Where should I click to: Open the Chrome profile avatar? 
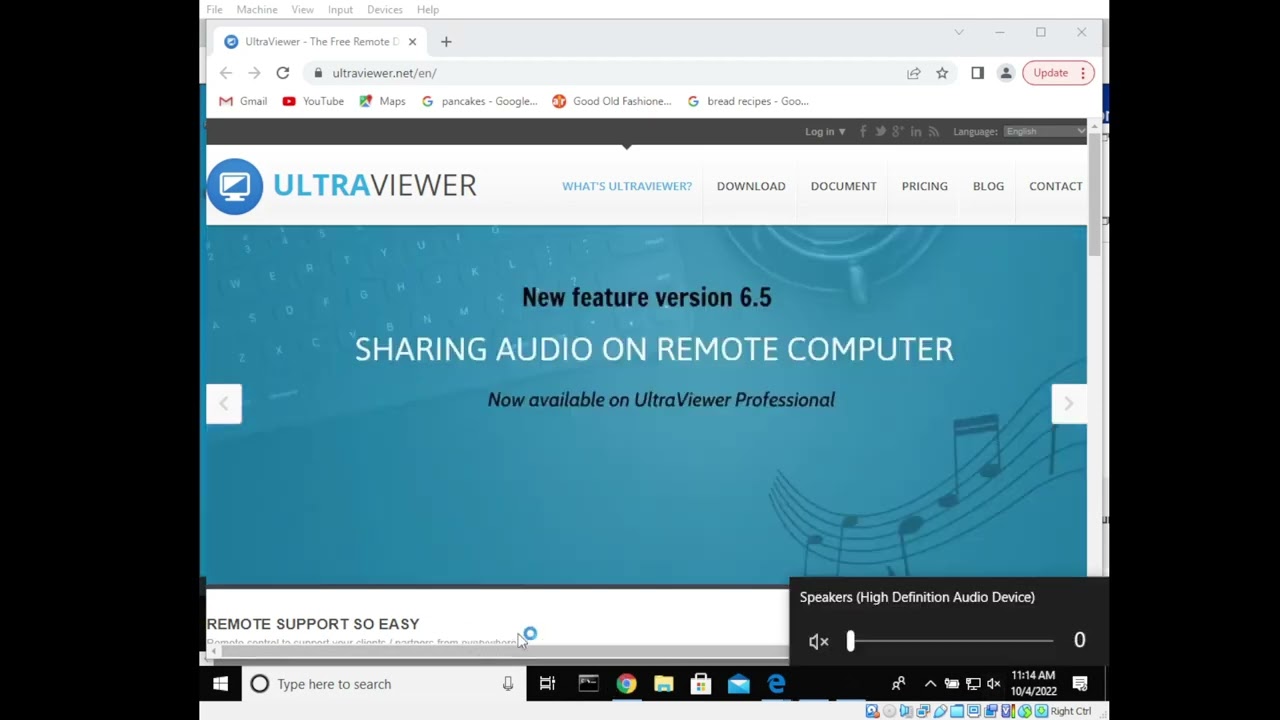[x=1006, y=73]
